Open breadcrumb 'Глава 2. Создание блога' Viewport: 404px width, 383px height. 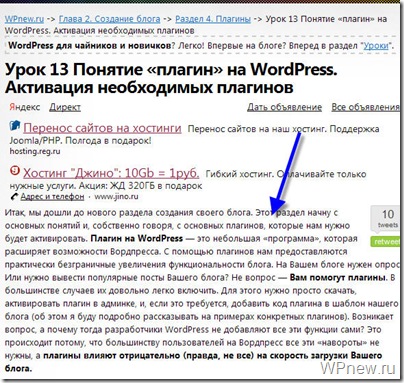[109, 19]
